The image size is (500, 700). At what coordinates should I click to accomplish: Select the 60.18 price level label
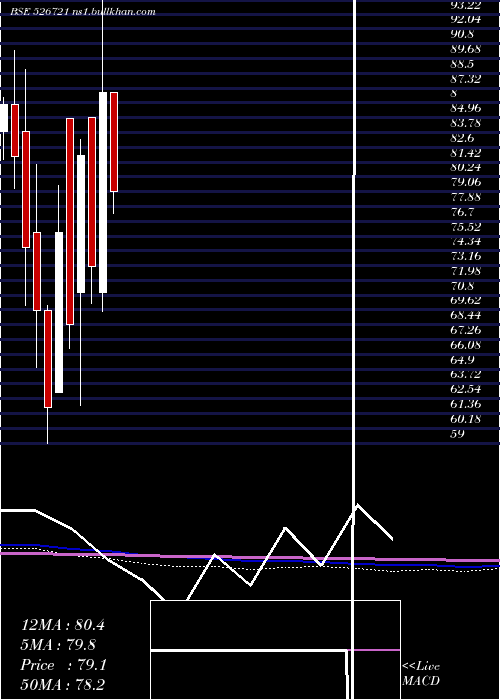tap(466, 419)
